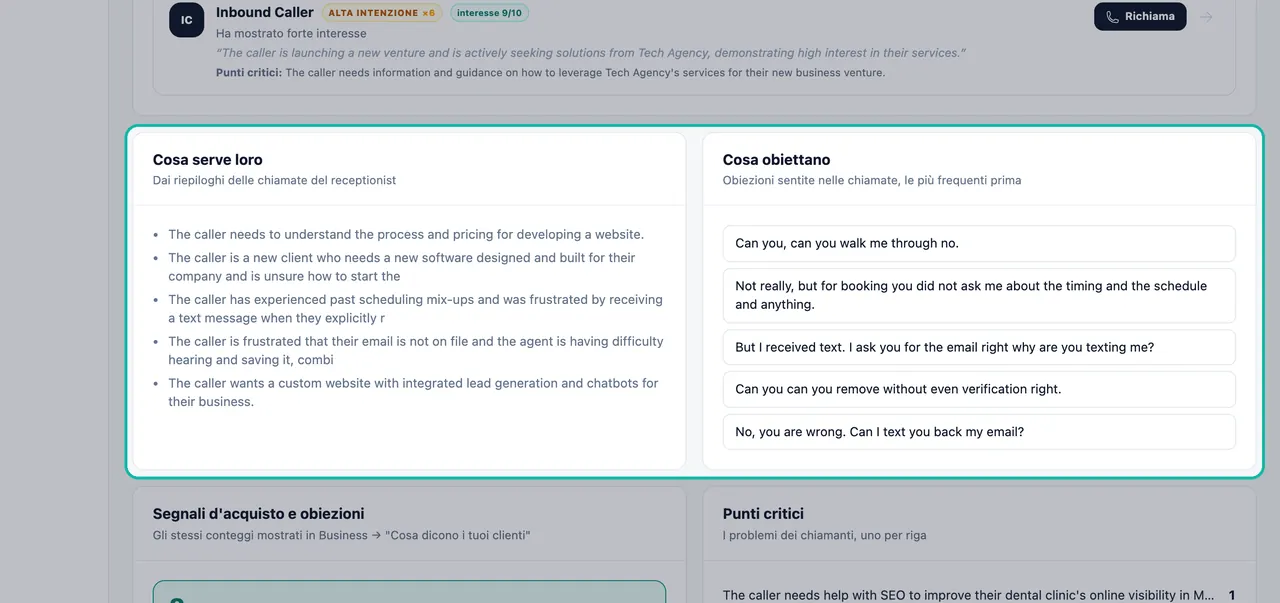Click objection 'remove without even verification right'
1280x603 pixels.
pyautogui.click(x=979, y=389)
